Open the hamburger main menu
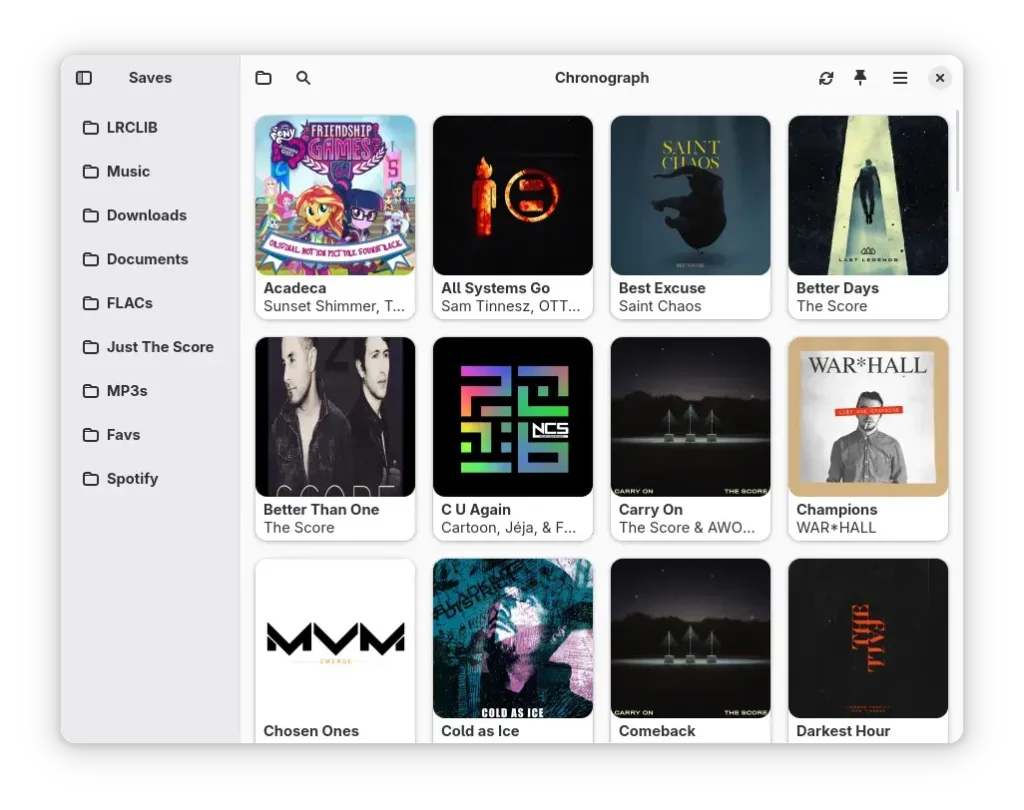The image size is (1024, 810). point(900,78)
